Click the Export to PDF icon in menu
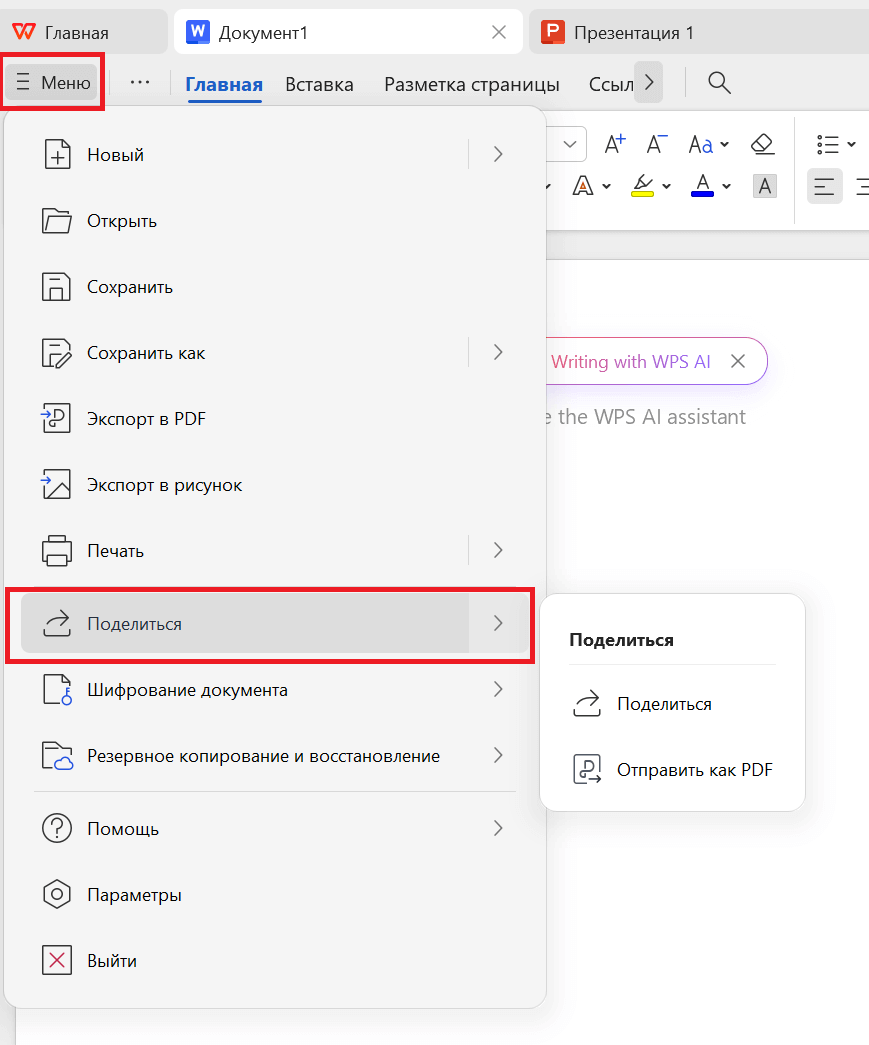 [x=56, y=419]
